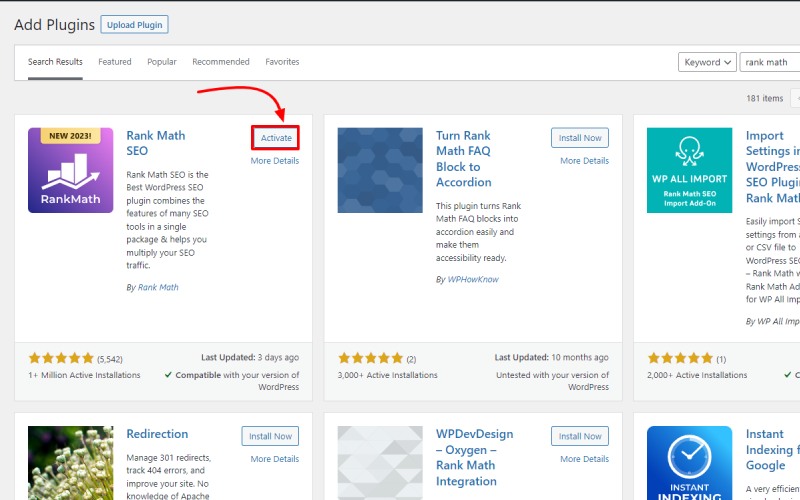Image resolution: width=800 pixels, height=500 pixels.
Task: Open More Details for Rank Math SEO
Action: 274,161
